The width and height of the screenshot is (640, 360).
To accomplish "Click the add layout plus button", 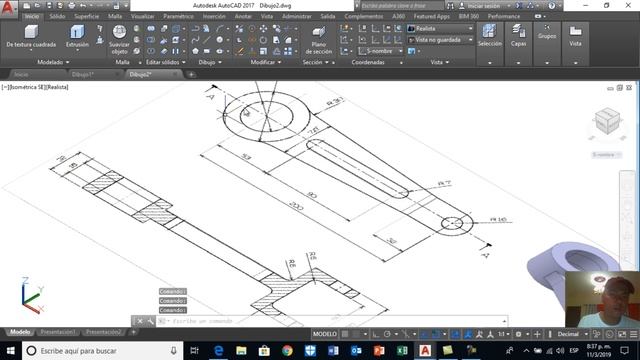I will pyautogui.click(x=133, y=332).
